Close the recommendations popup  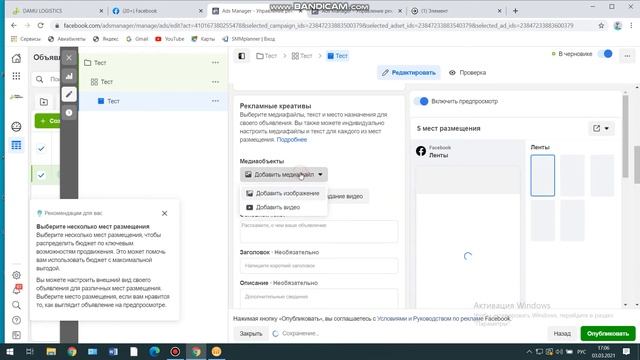point(164,213)
